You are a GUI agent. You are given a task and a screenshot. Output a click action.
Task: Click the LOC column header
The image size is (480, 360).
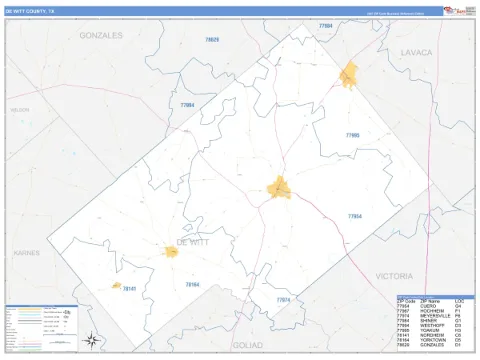tap(459, 301)
